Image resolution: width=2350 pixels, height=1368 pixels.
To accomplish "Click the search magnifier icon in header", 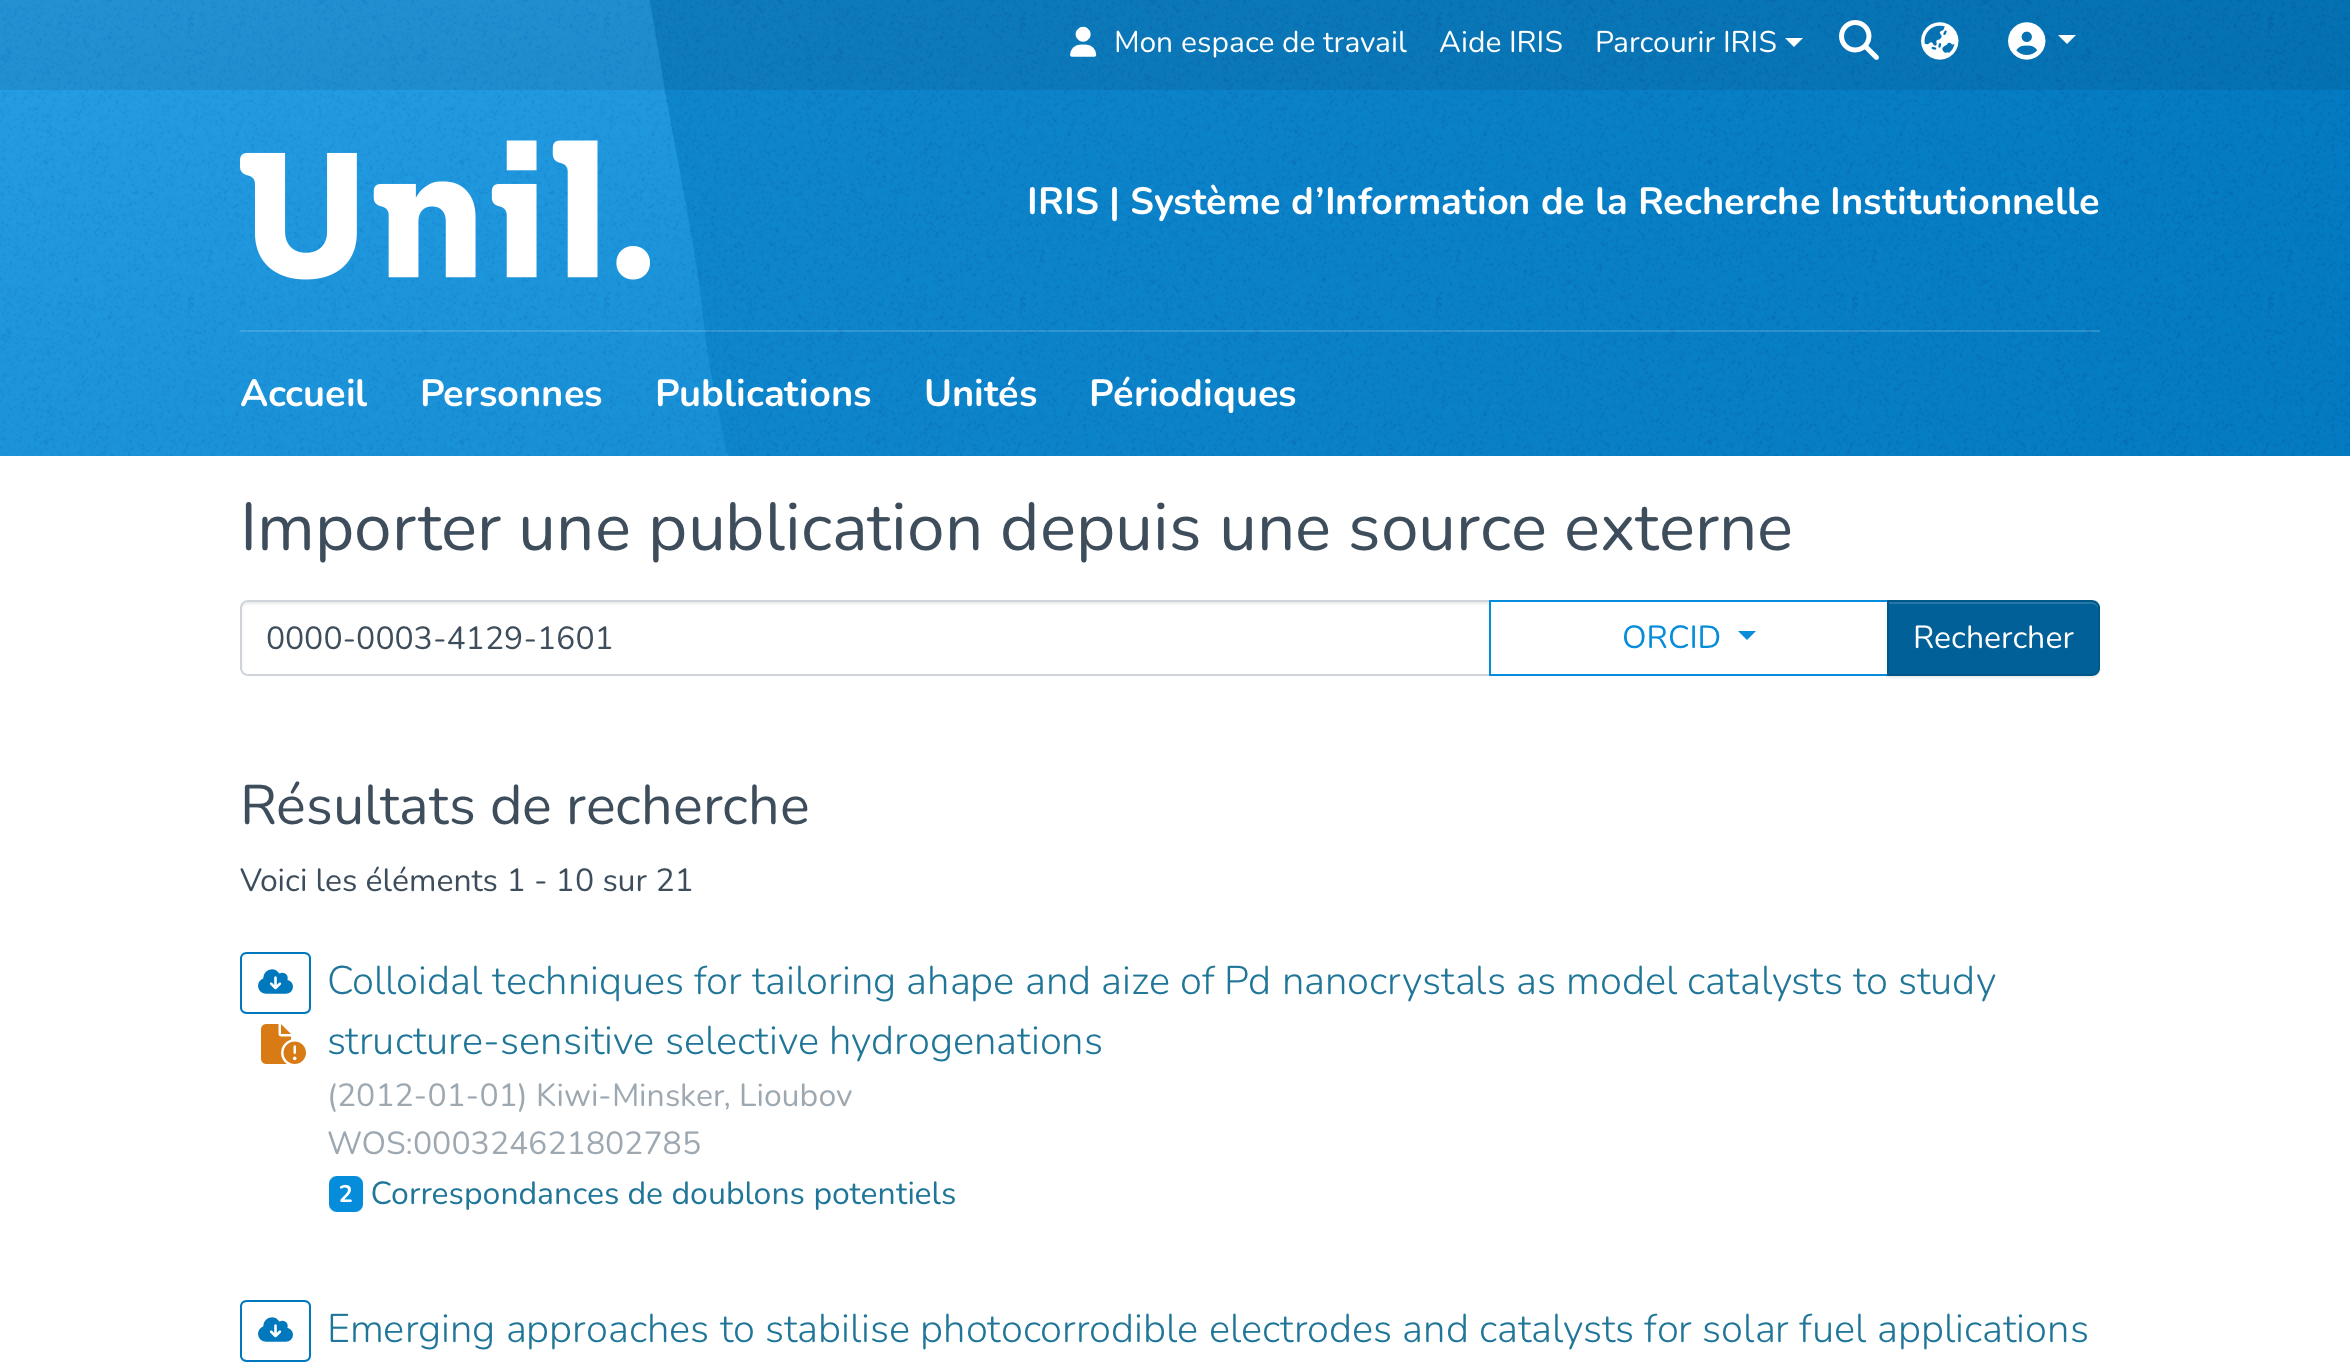I will [x=1858, y=42].
